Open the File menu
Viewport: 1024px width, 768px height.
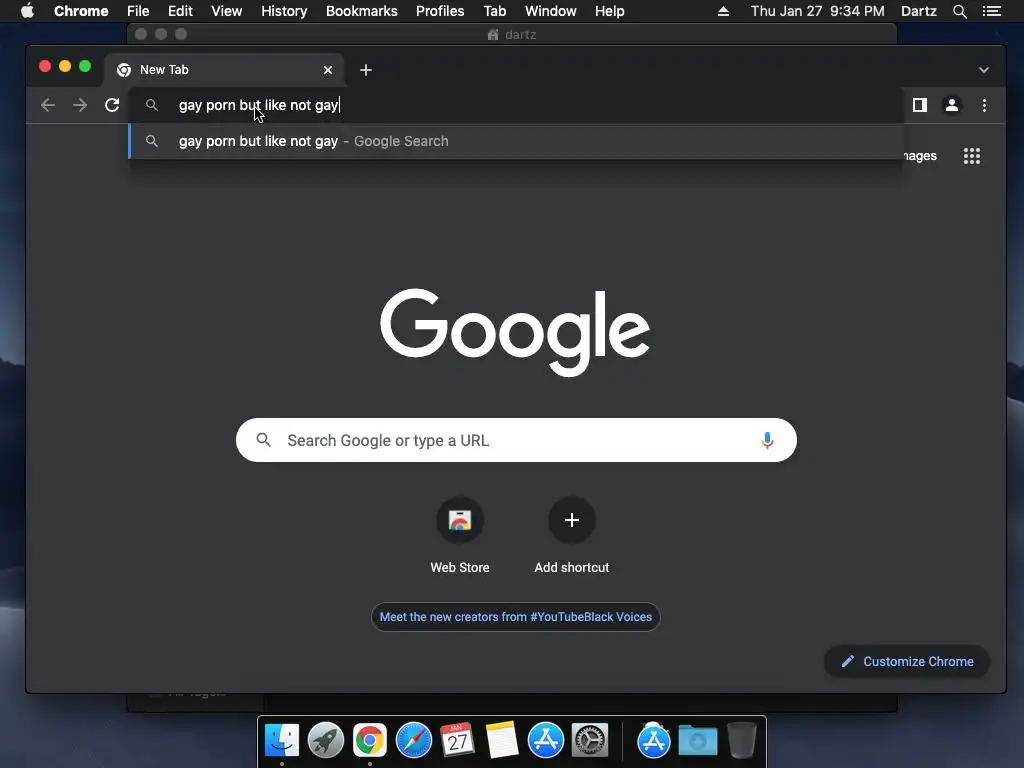(x=138, y=11)
